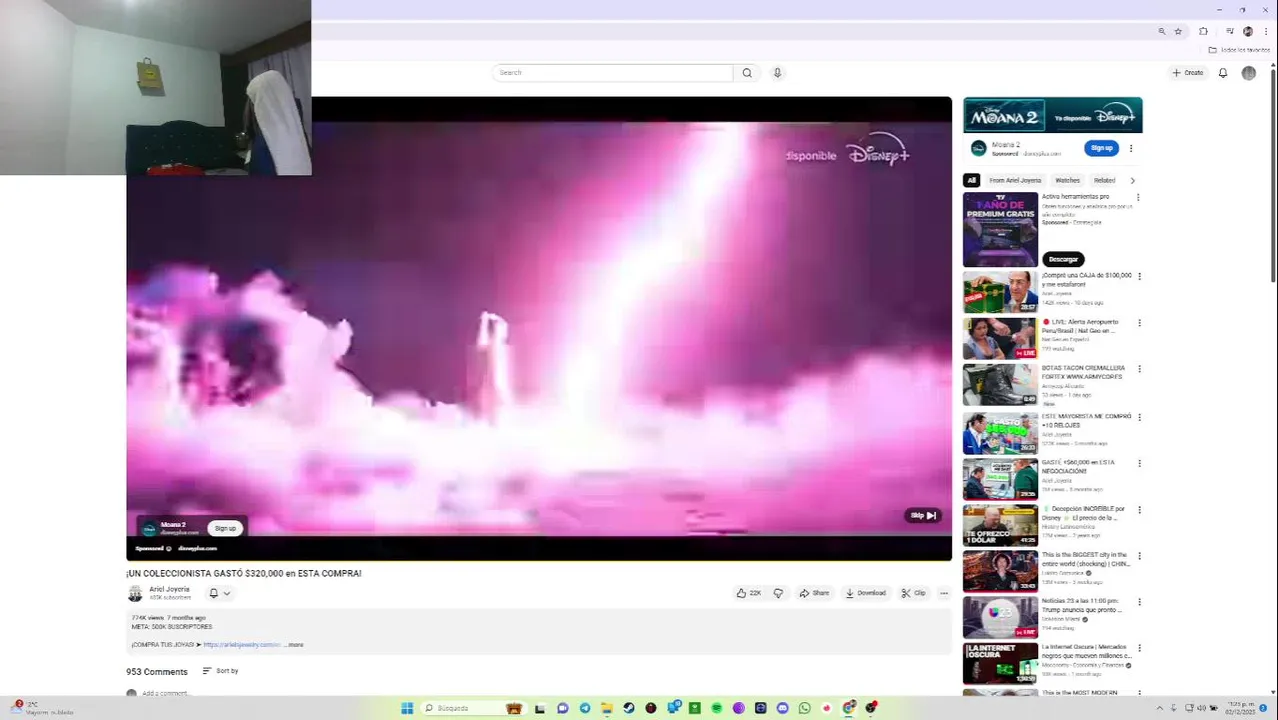Open options for Alerta Aeropuerto video
Image resolution: width=1278 pixels, height=720 pixels.
(1138, 324)
